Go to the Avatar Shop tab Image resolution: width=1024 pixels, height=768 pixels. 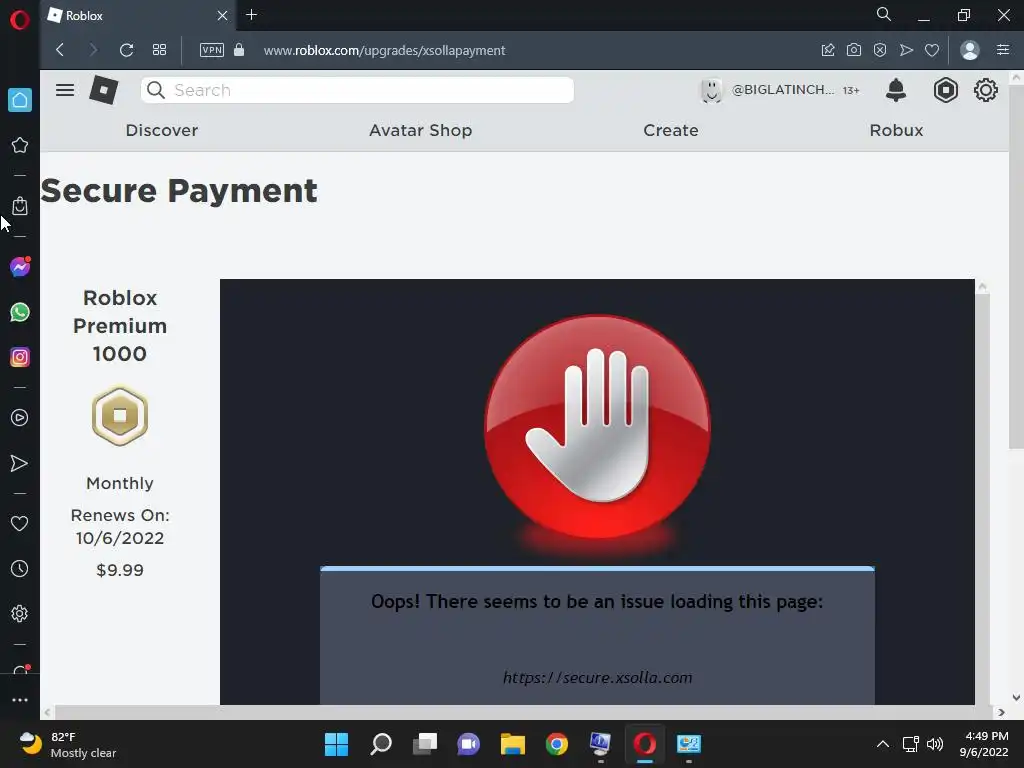(421, 130)
